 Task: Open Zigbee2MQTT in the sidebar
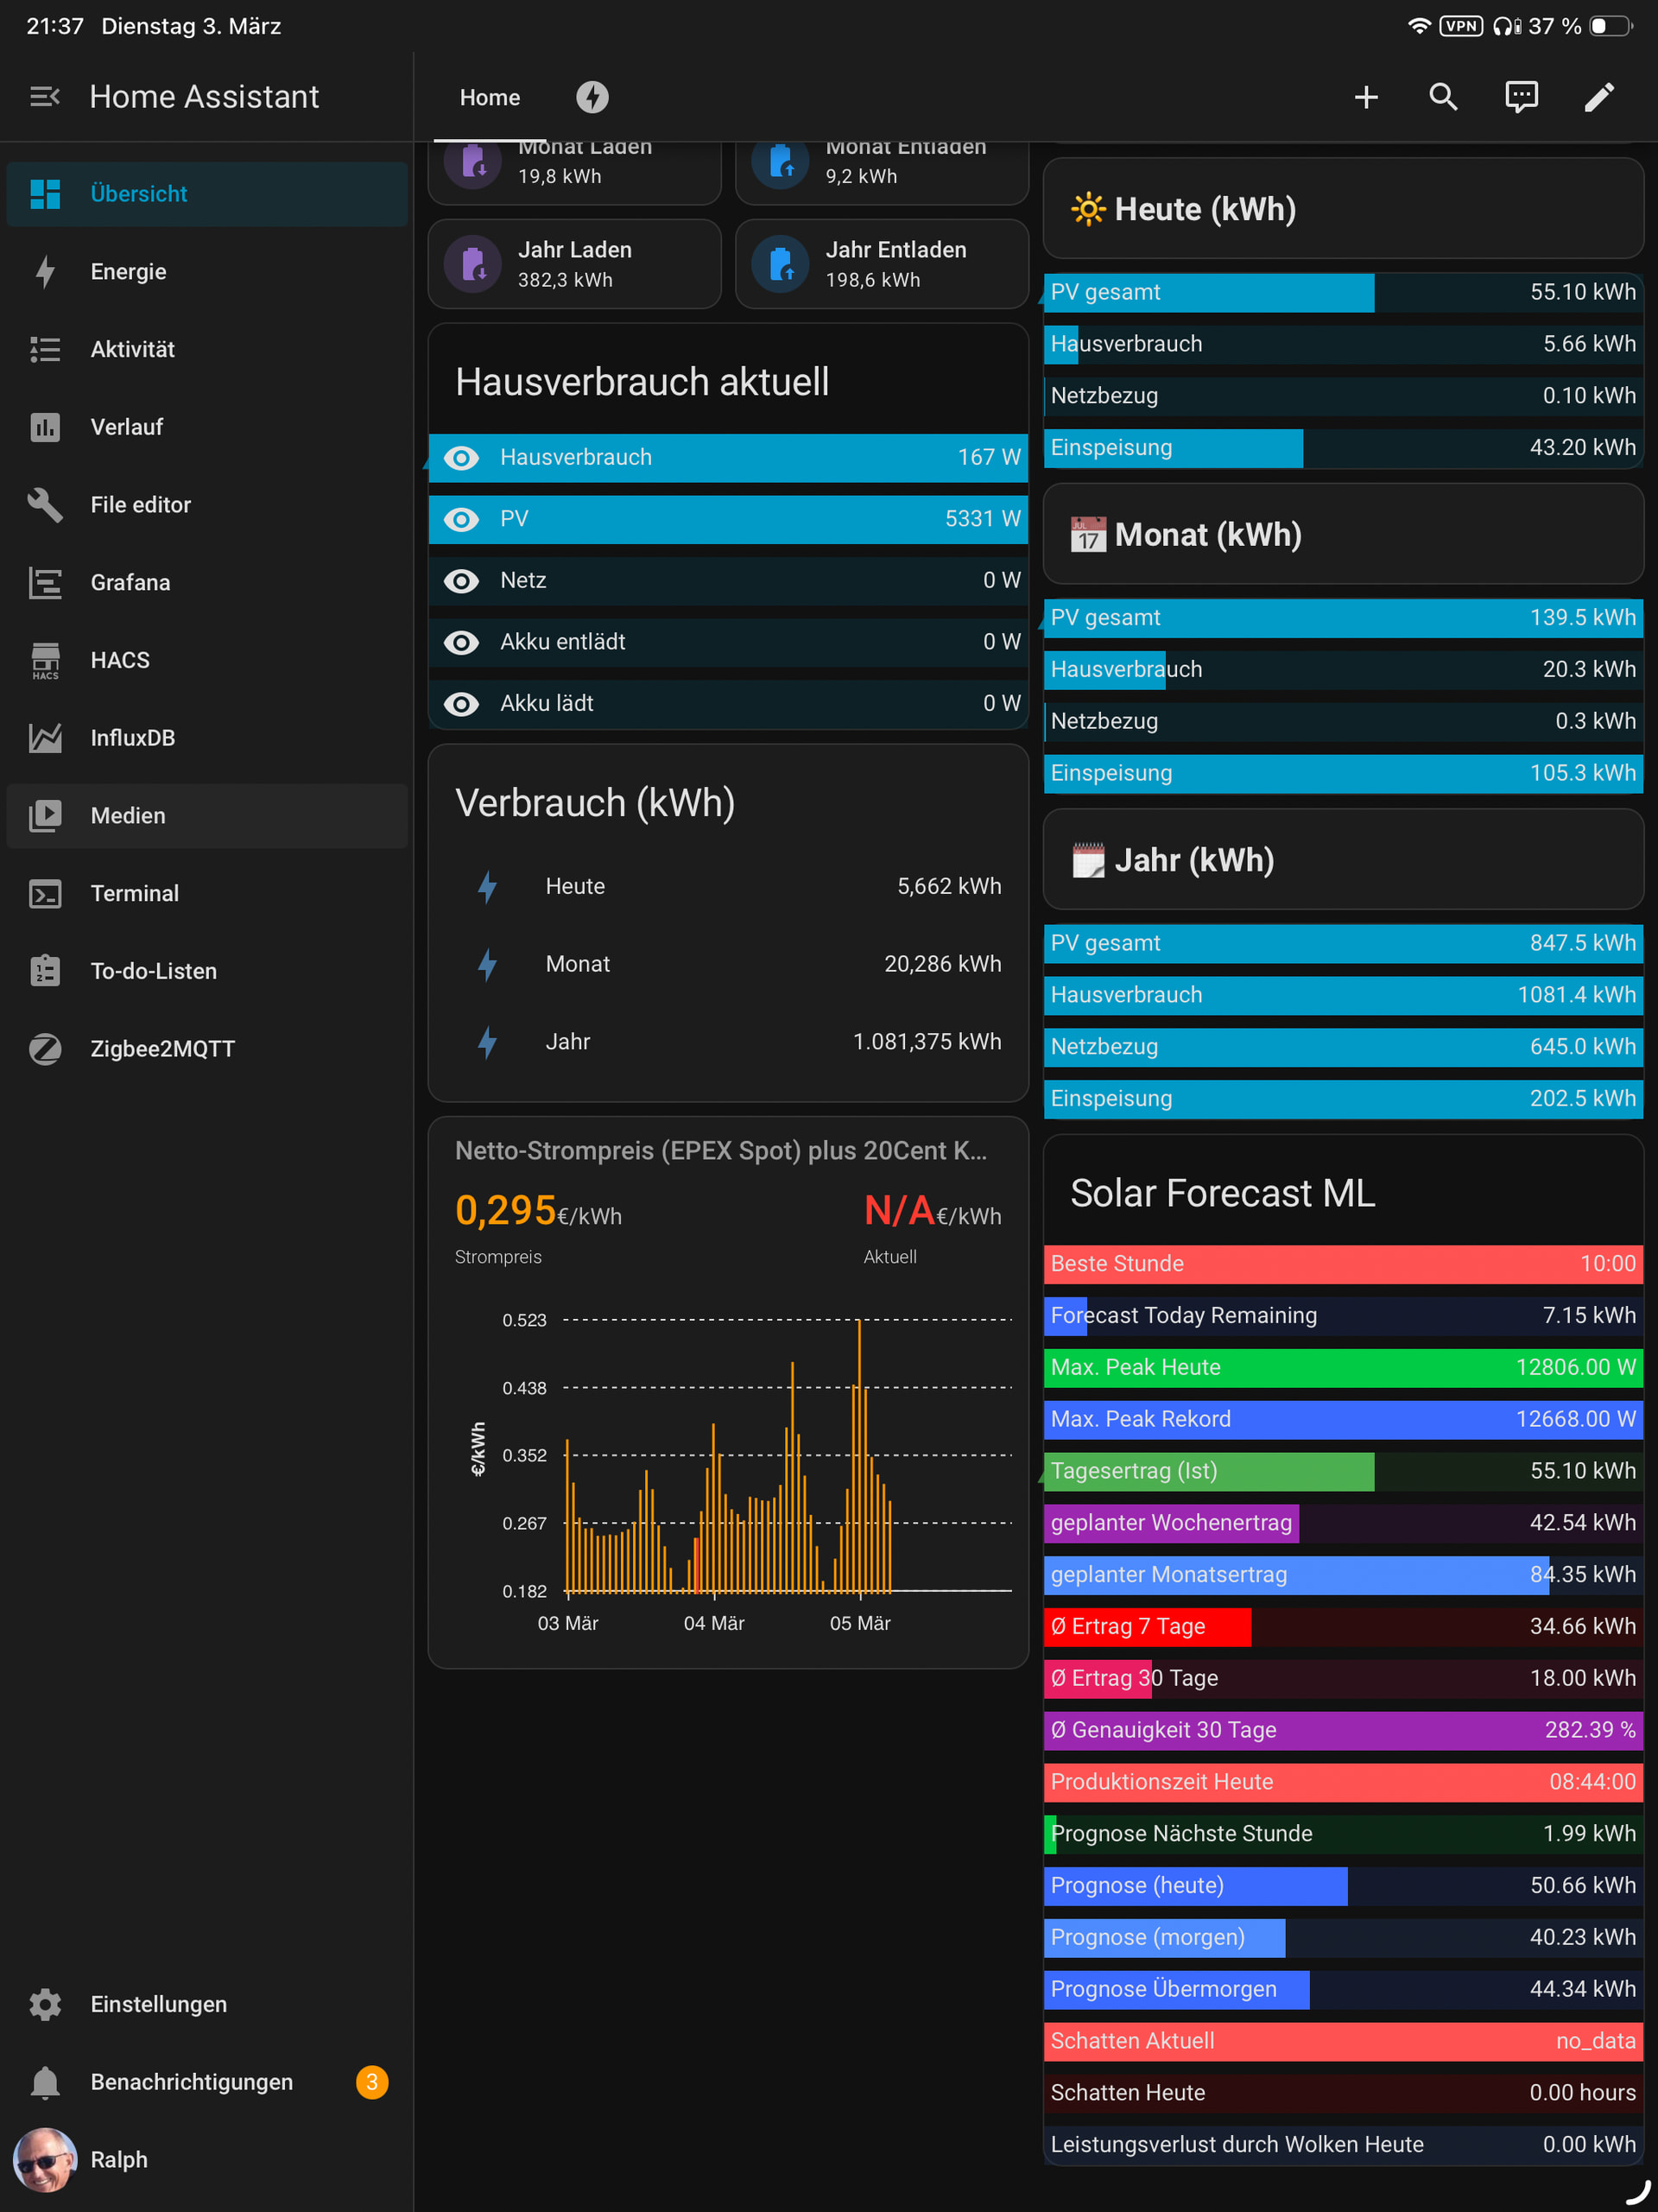[162, 1048]
